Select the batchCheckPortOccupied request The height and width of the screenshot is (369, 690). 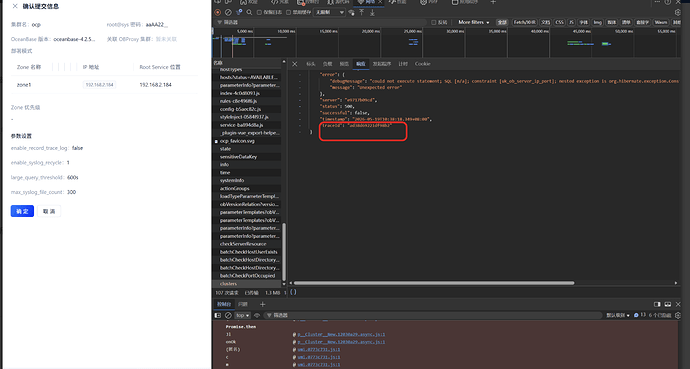point(247,276)
